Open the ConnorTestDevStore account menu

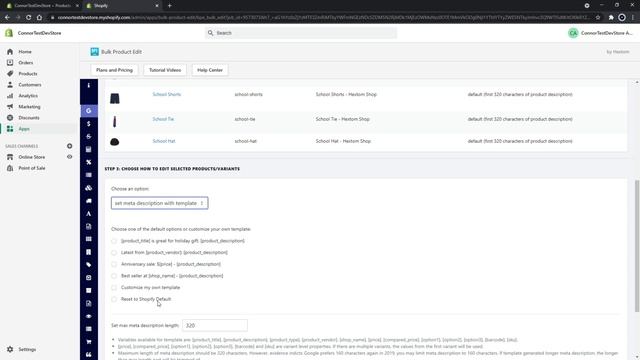(x=600, y=33)
